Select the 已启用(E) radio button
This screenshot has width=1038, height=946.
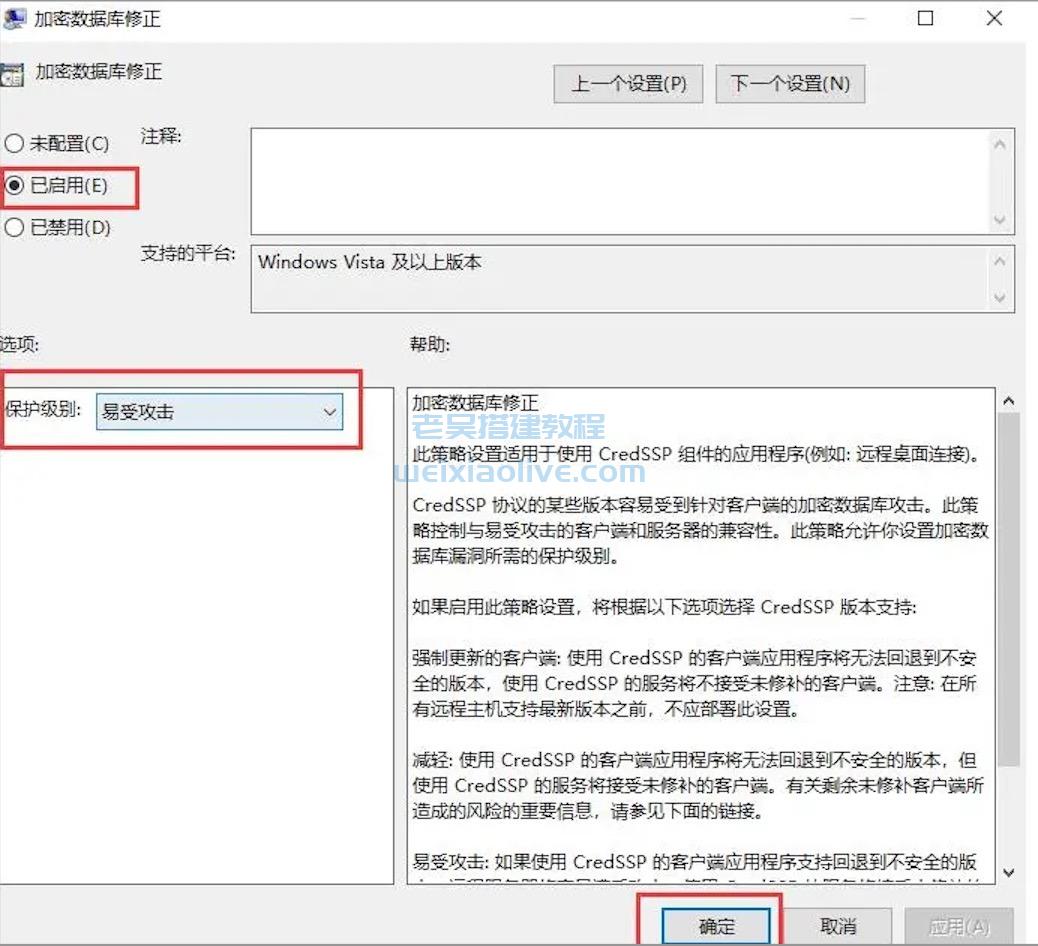15,186
